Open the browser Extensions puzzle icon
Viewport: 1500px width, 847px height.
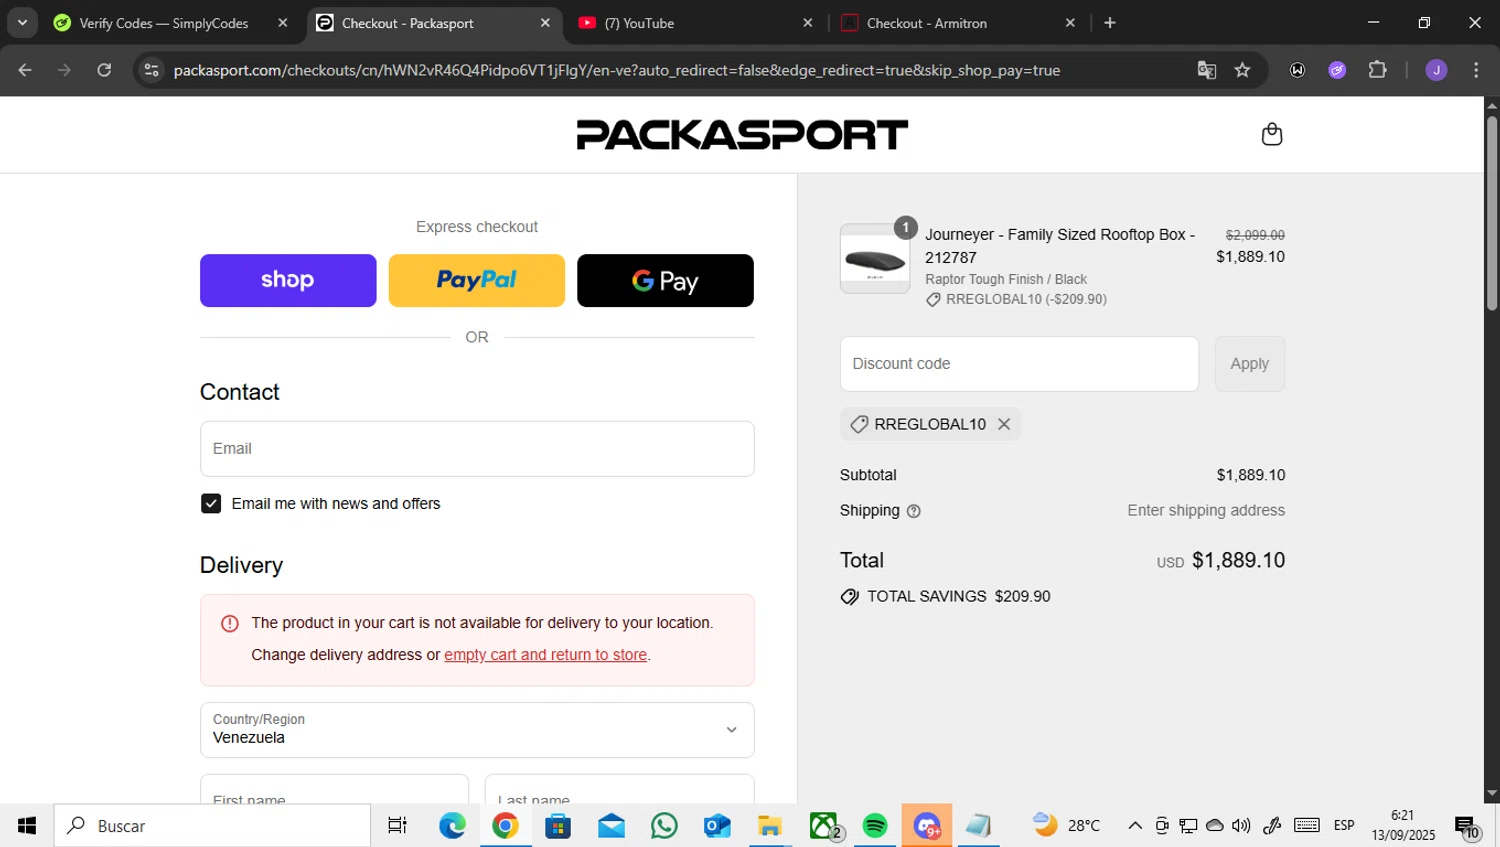(x=1377, y=70)
